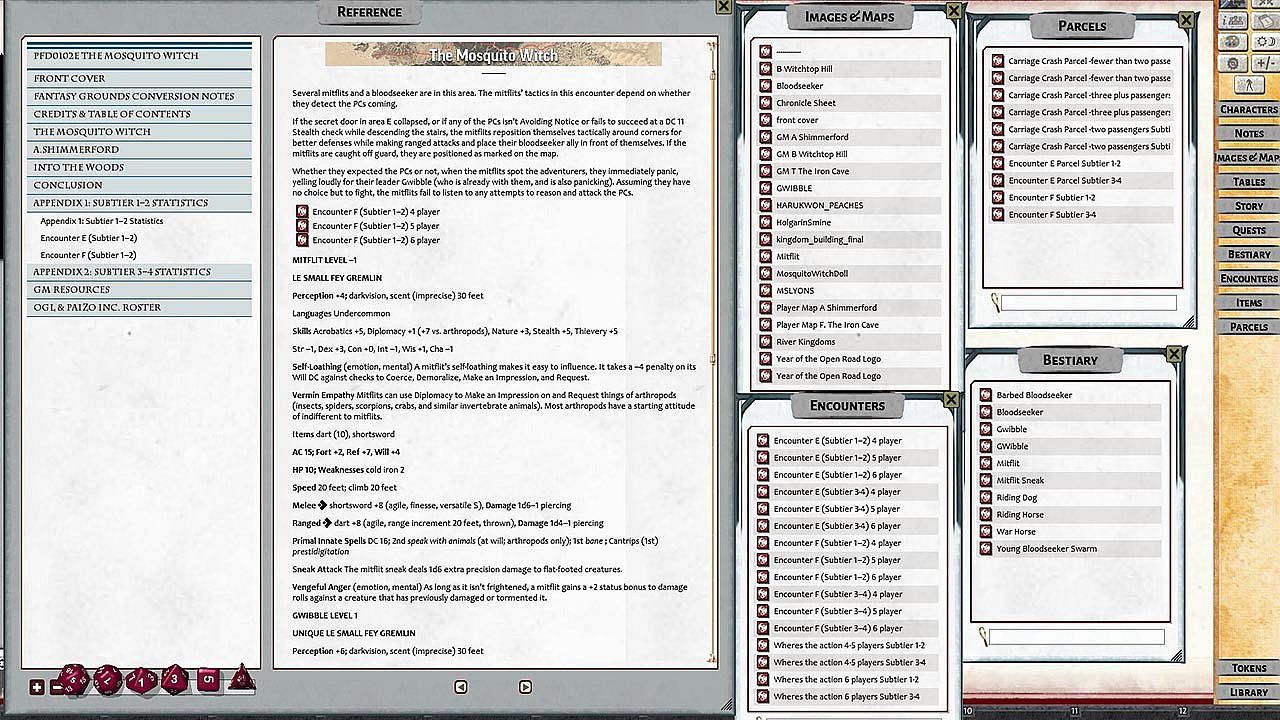The width and height of the screenshot is (1280, 720).
Task: Open the Notes sidebar tab
Action: point(1248,133)
